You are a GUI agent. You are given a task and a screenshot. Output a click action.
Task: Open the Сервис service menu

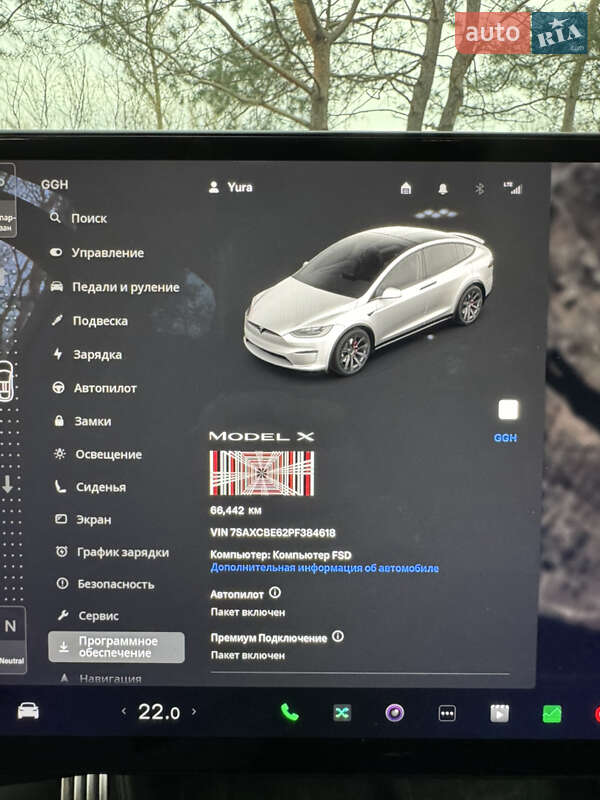(x=88, y=616)
